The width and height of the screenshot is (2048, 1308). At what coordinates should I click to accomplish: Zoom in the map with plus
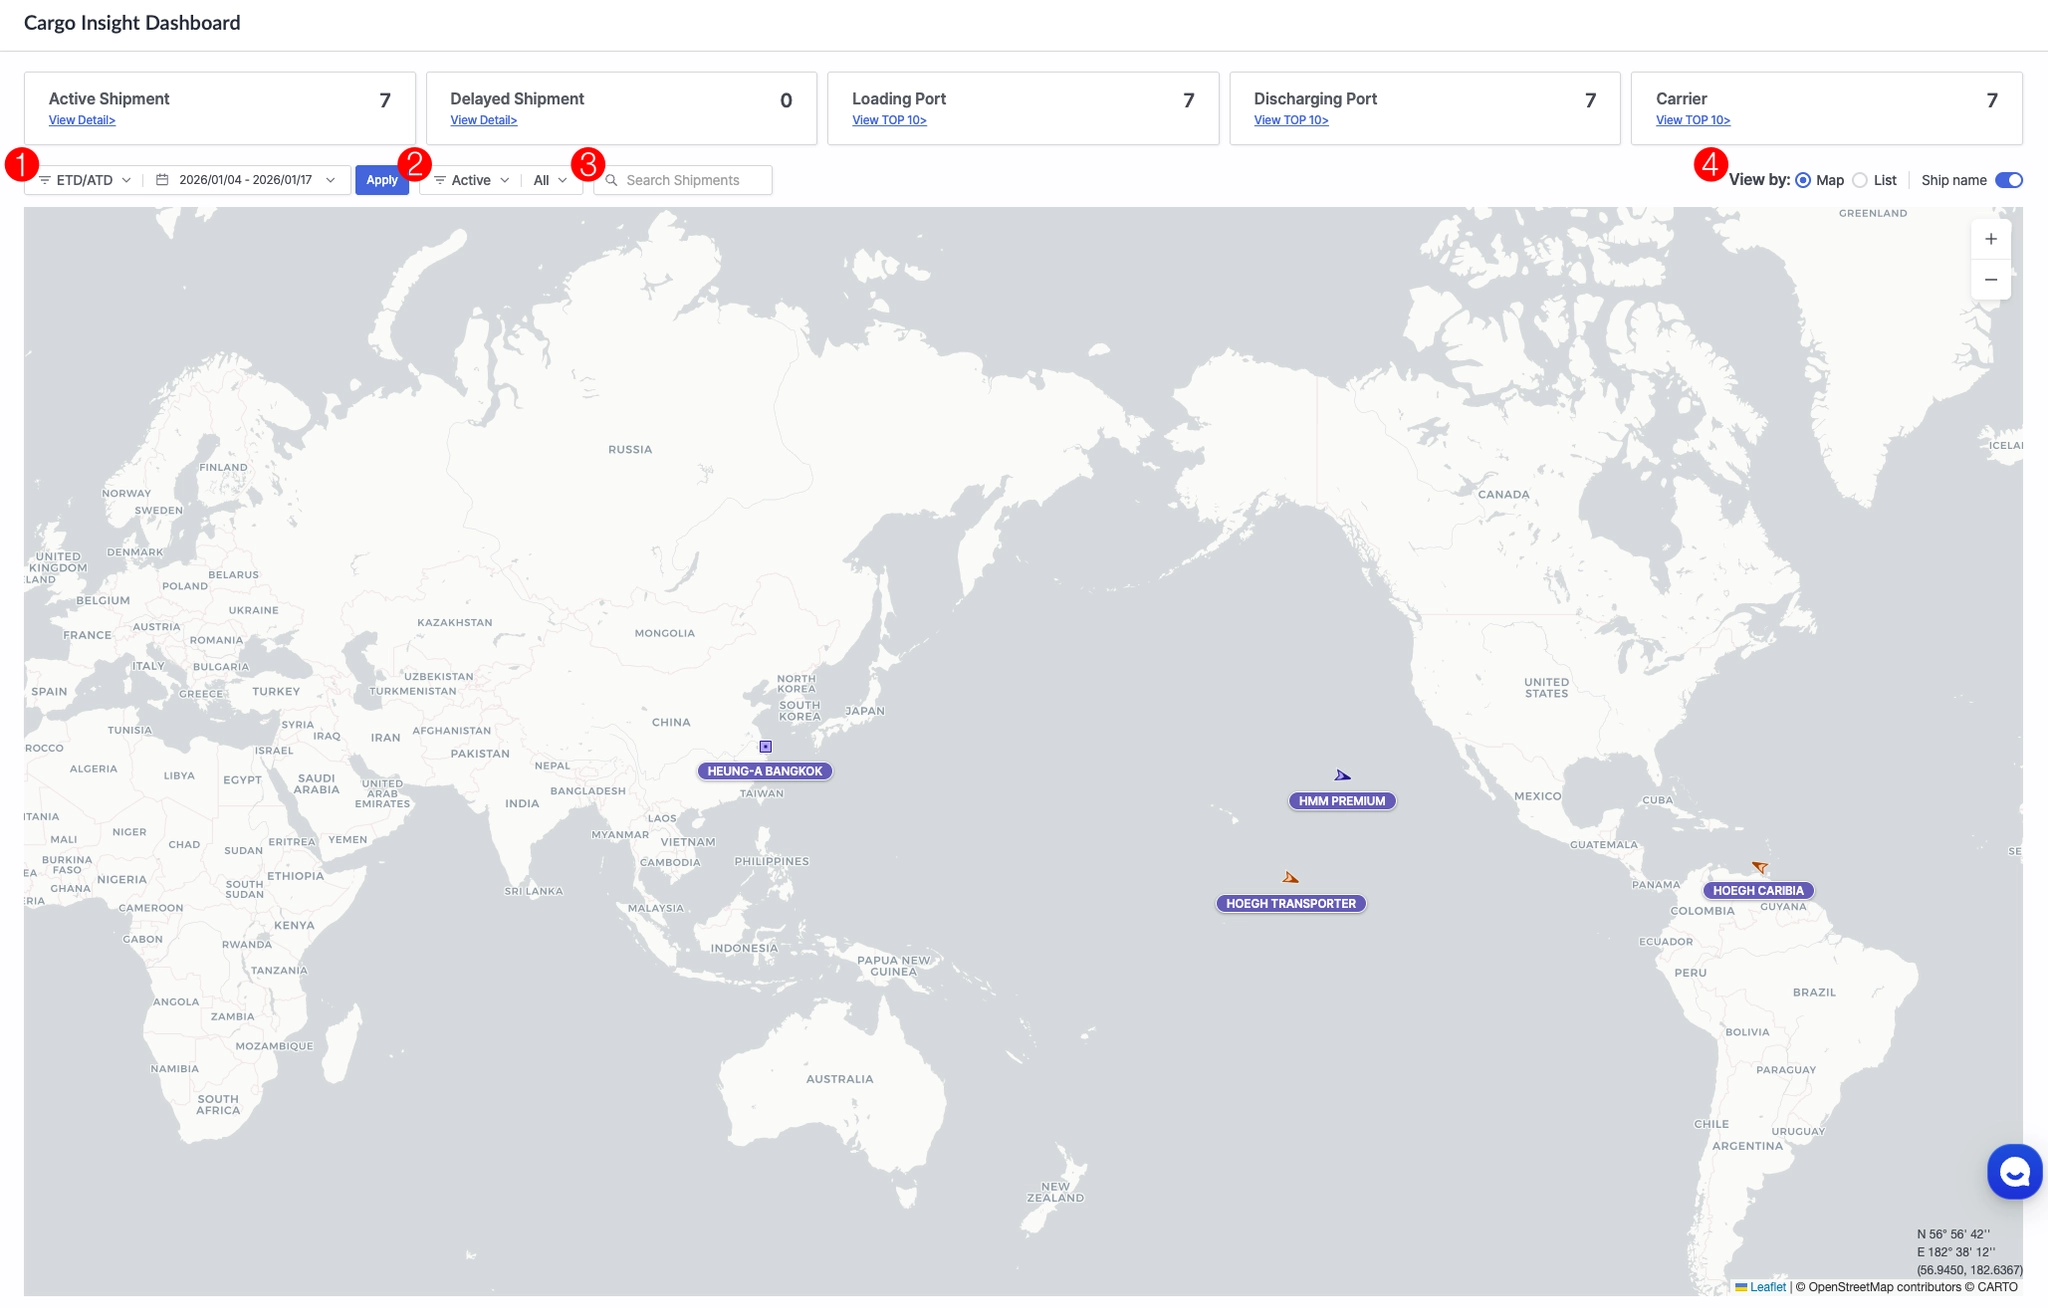1990,239
